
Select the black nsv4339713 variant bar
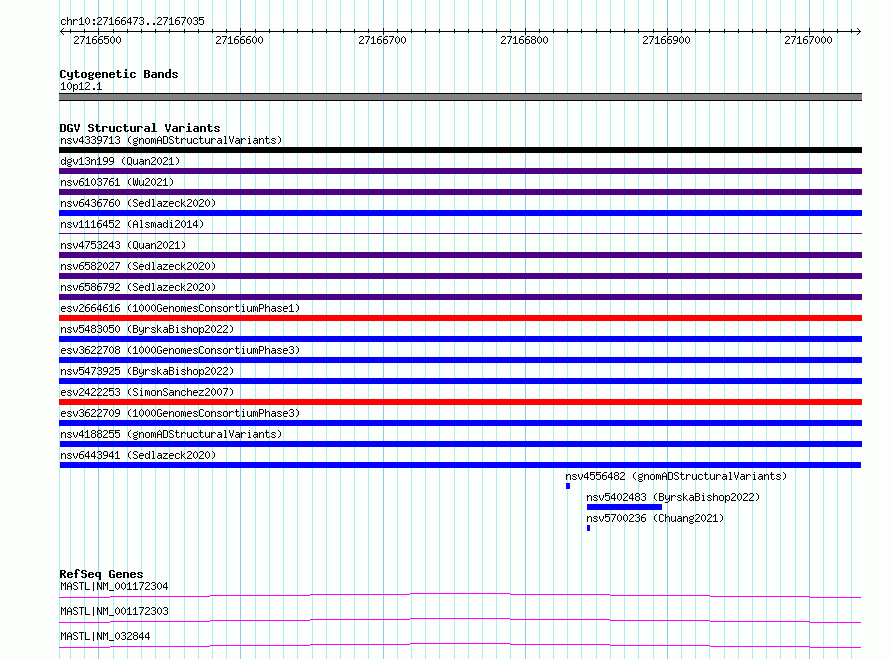tap(460, 150)
